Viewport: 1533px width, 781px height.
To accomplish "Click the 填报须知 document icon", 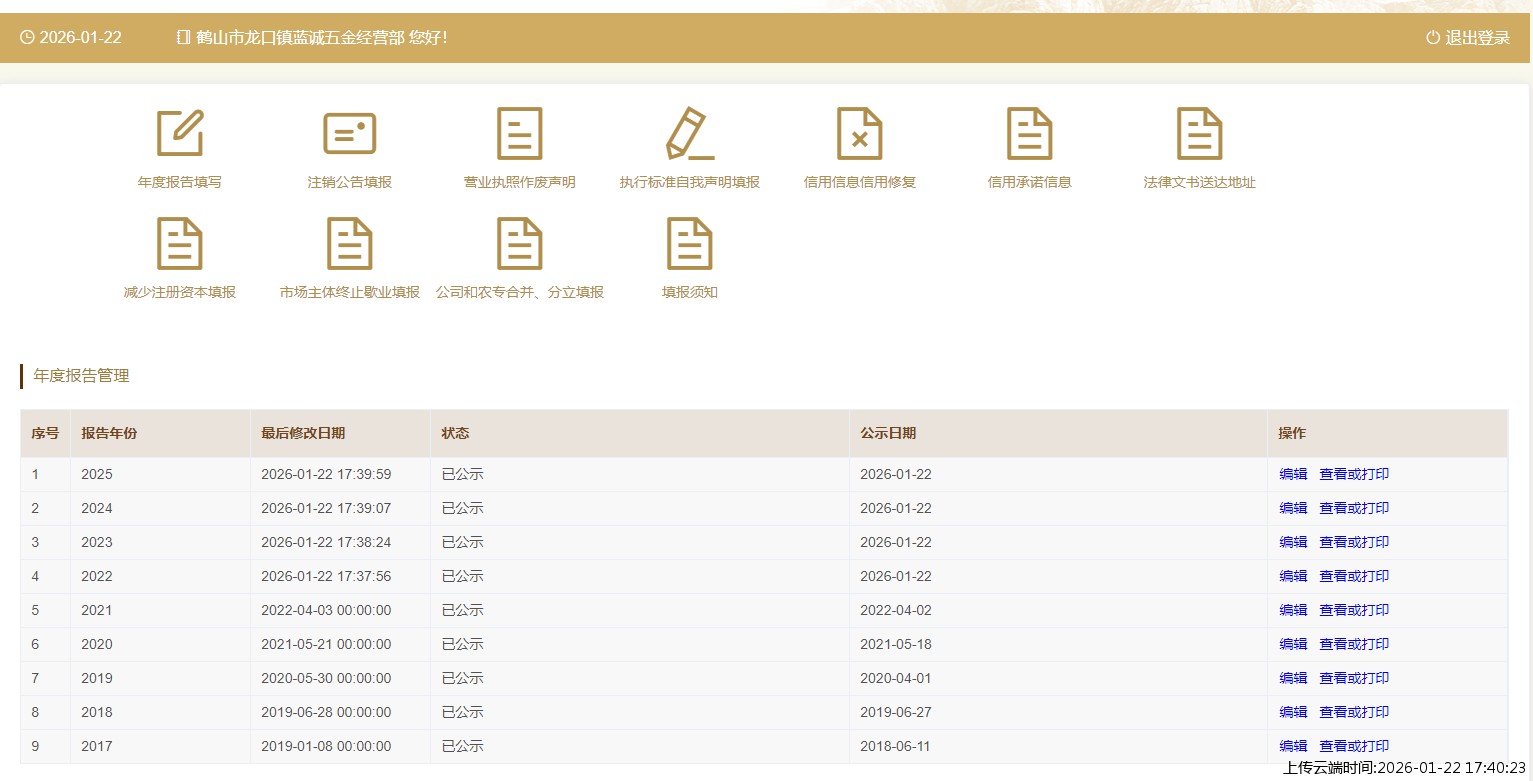I will coord(689,243).
